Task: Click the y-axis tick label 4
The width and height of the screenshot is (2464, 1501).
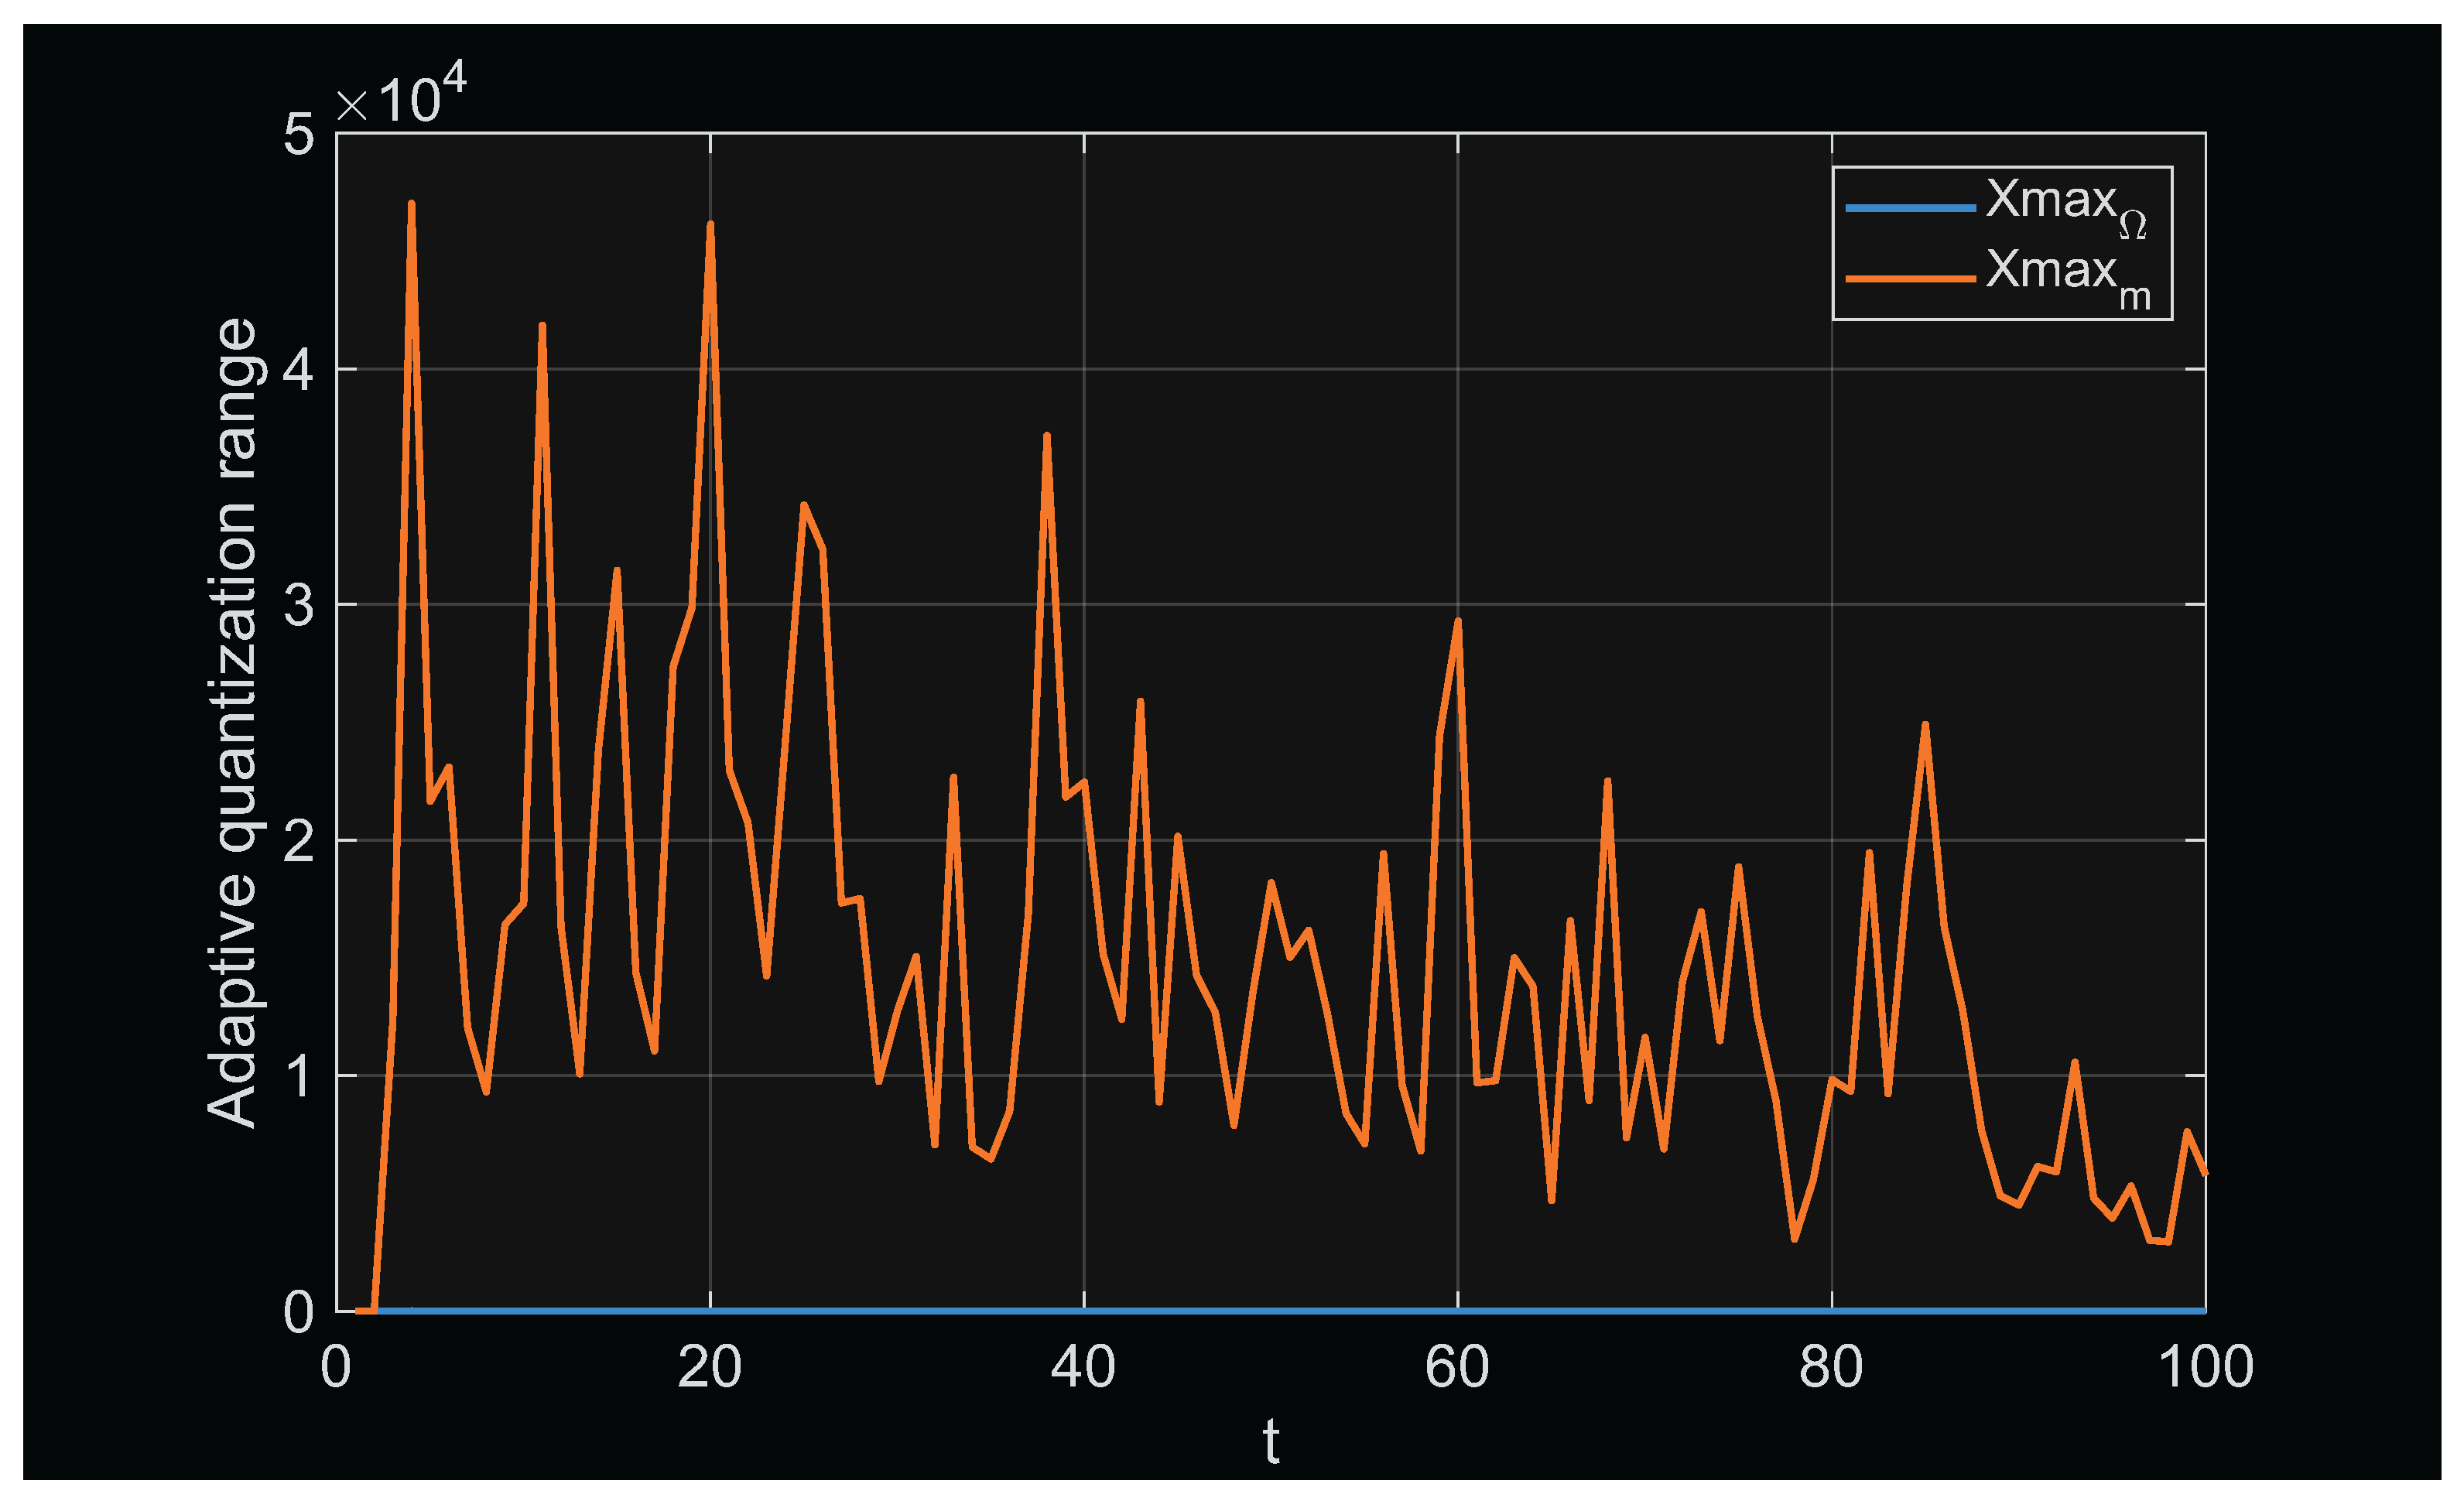Action: click(x=298, y=370)
